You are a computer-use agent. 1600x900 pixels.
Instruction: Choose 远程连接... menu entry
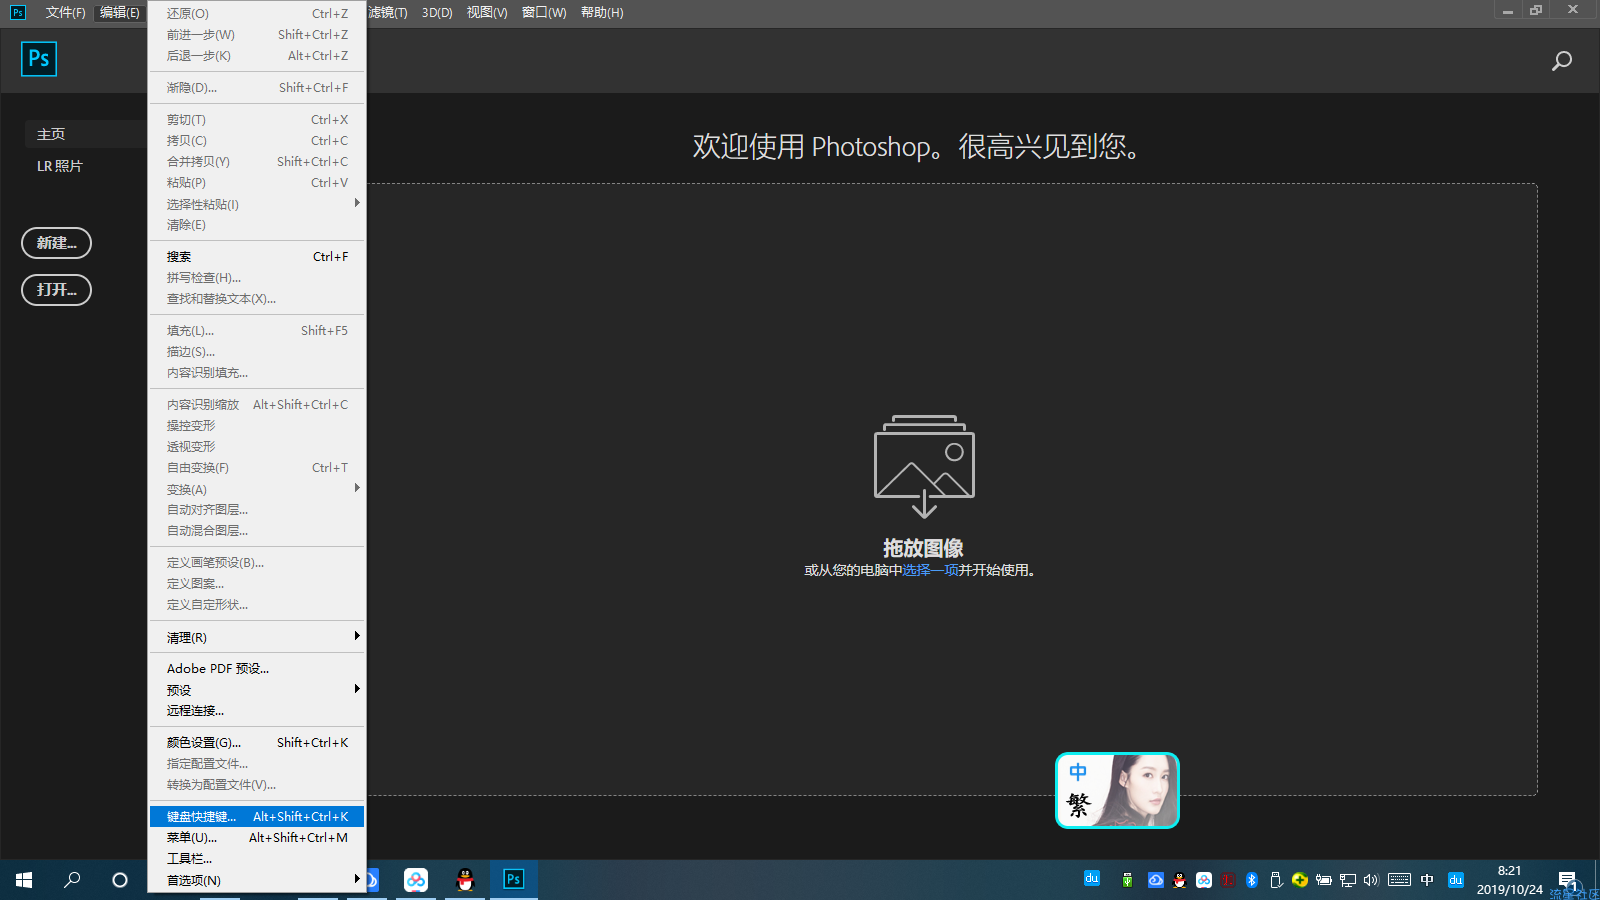coord(257,711)
